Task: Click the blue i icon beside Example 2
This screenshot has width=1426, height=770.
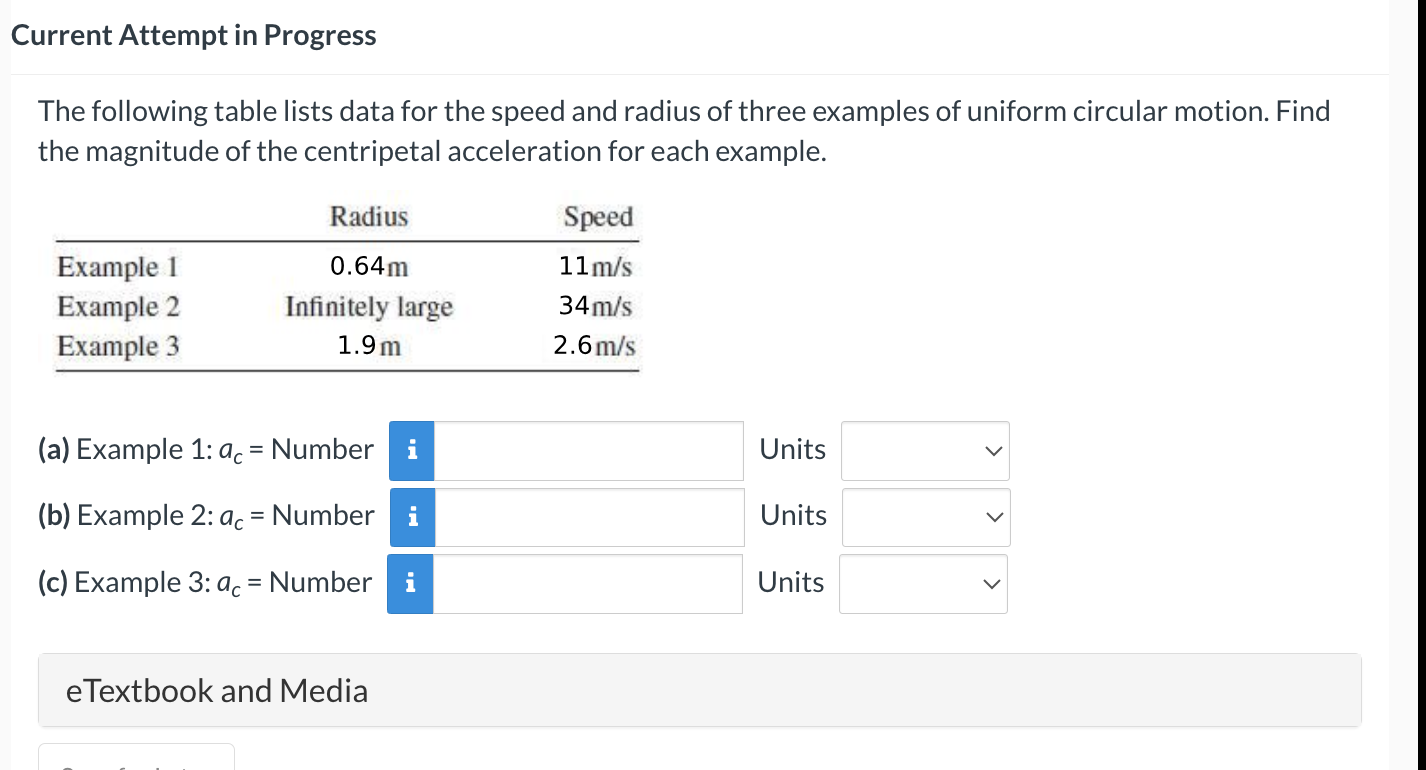Action: (x=412, y=517)
